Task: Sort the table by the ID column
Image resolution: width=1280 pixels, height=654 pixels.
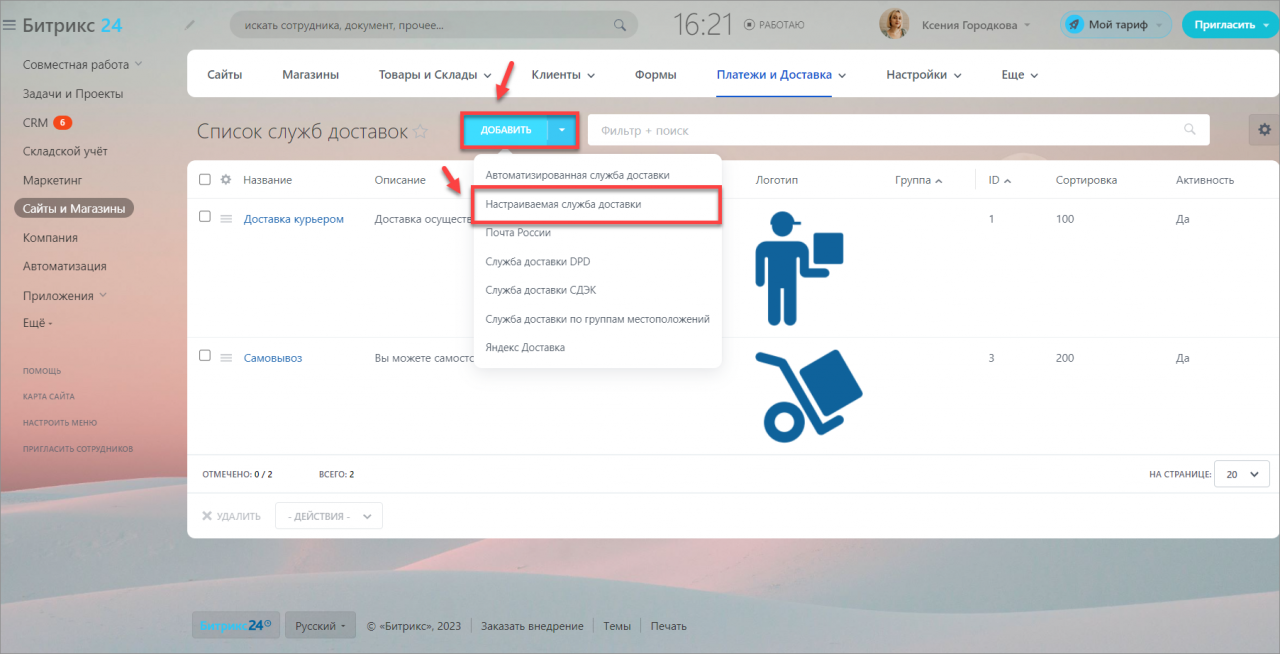Action: point(999,180)
